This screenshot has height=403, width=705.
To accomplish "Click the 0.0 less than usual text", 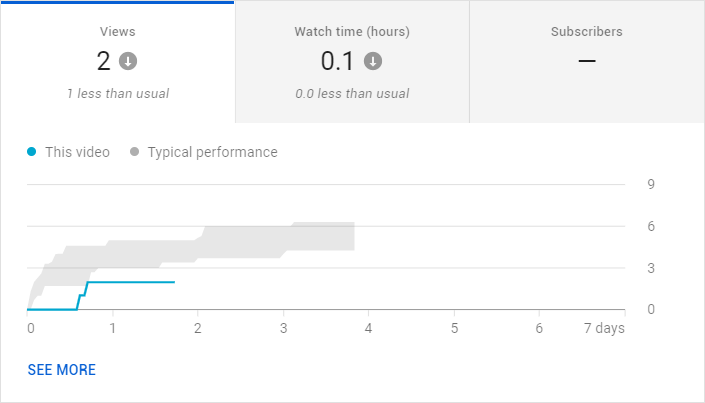I will pyautogui.click(x=352, y=94).
